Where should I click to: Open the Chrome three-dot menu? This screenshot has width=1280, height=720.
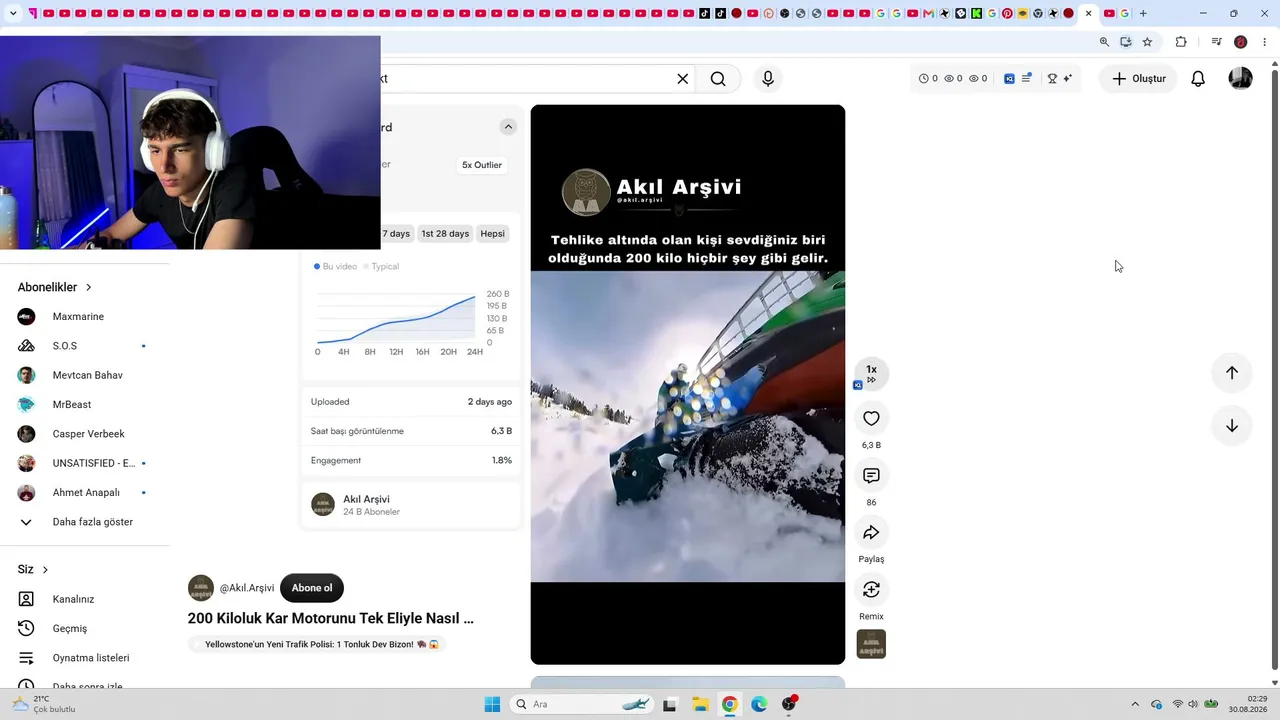pos(1265,42)
